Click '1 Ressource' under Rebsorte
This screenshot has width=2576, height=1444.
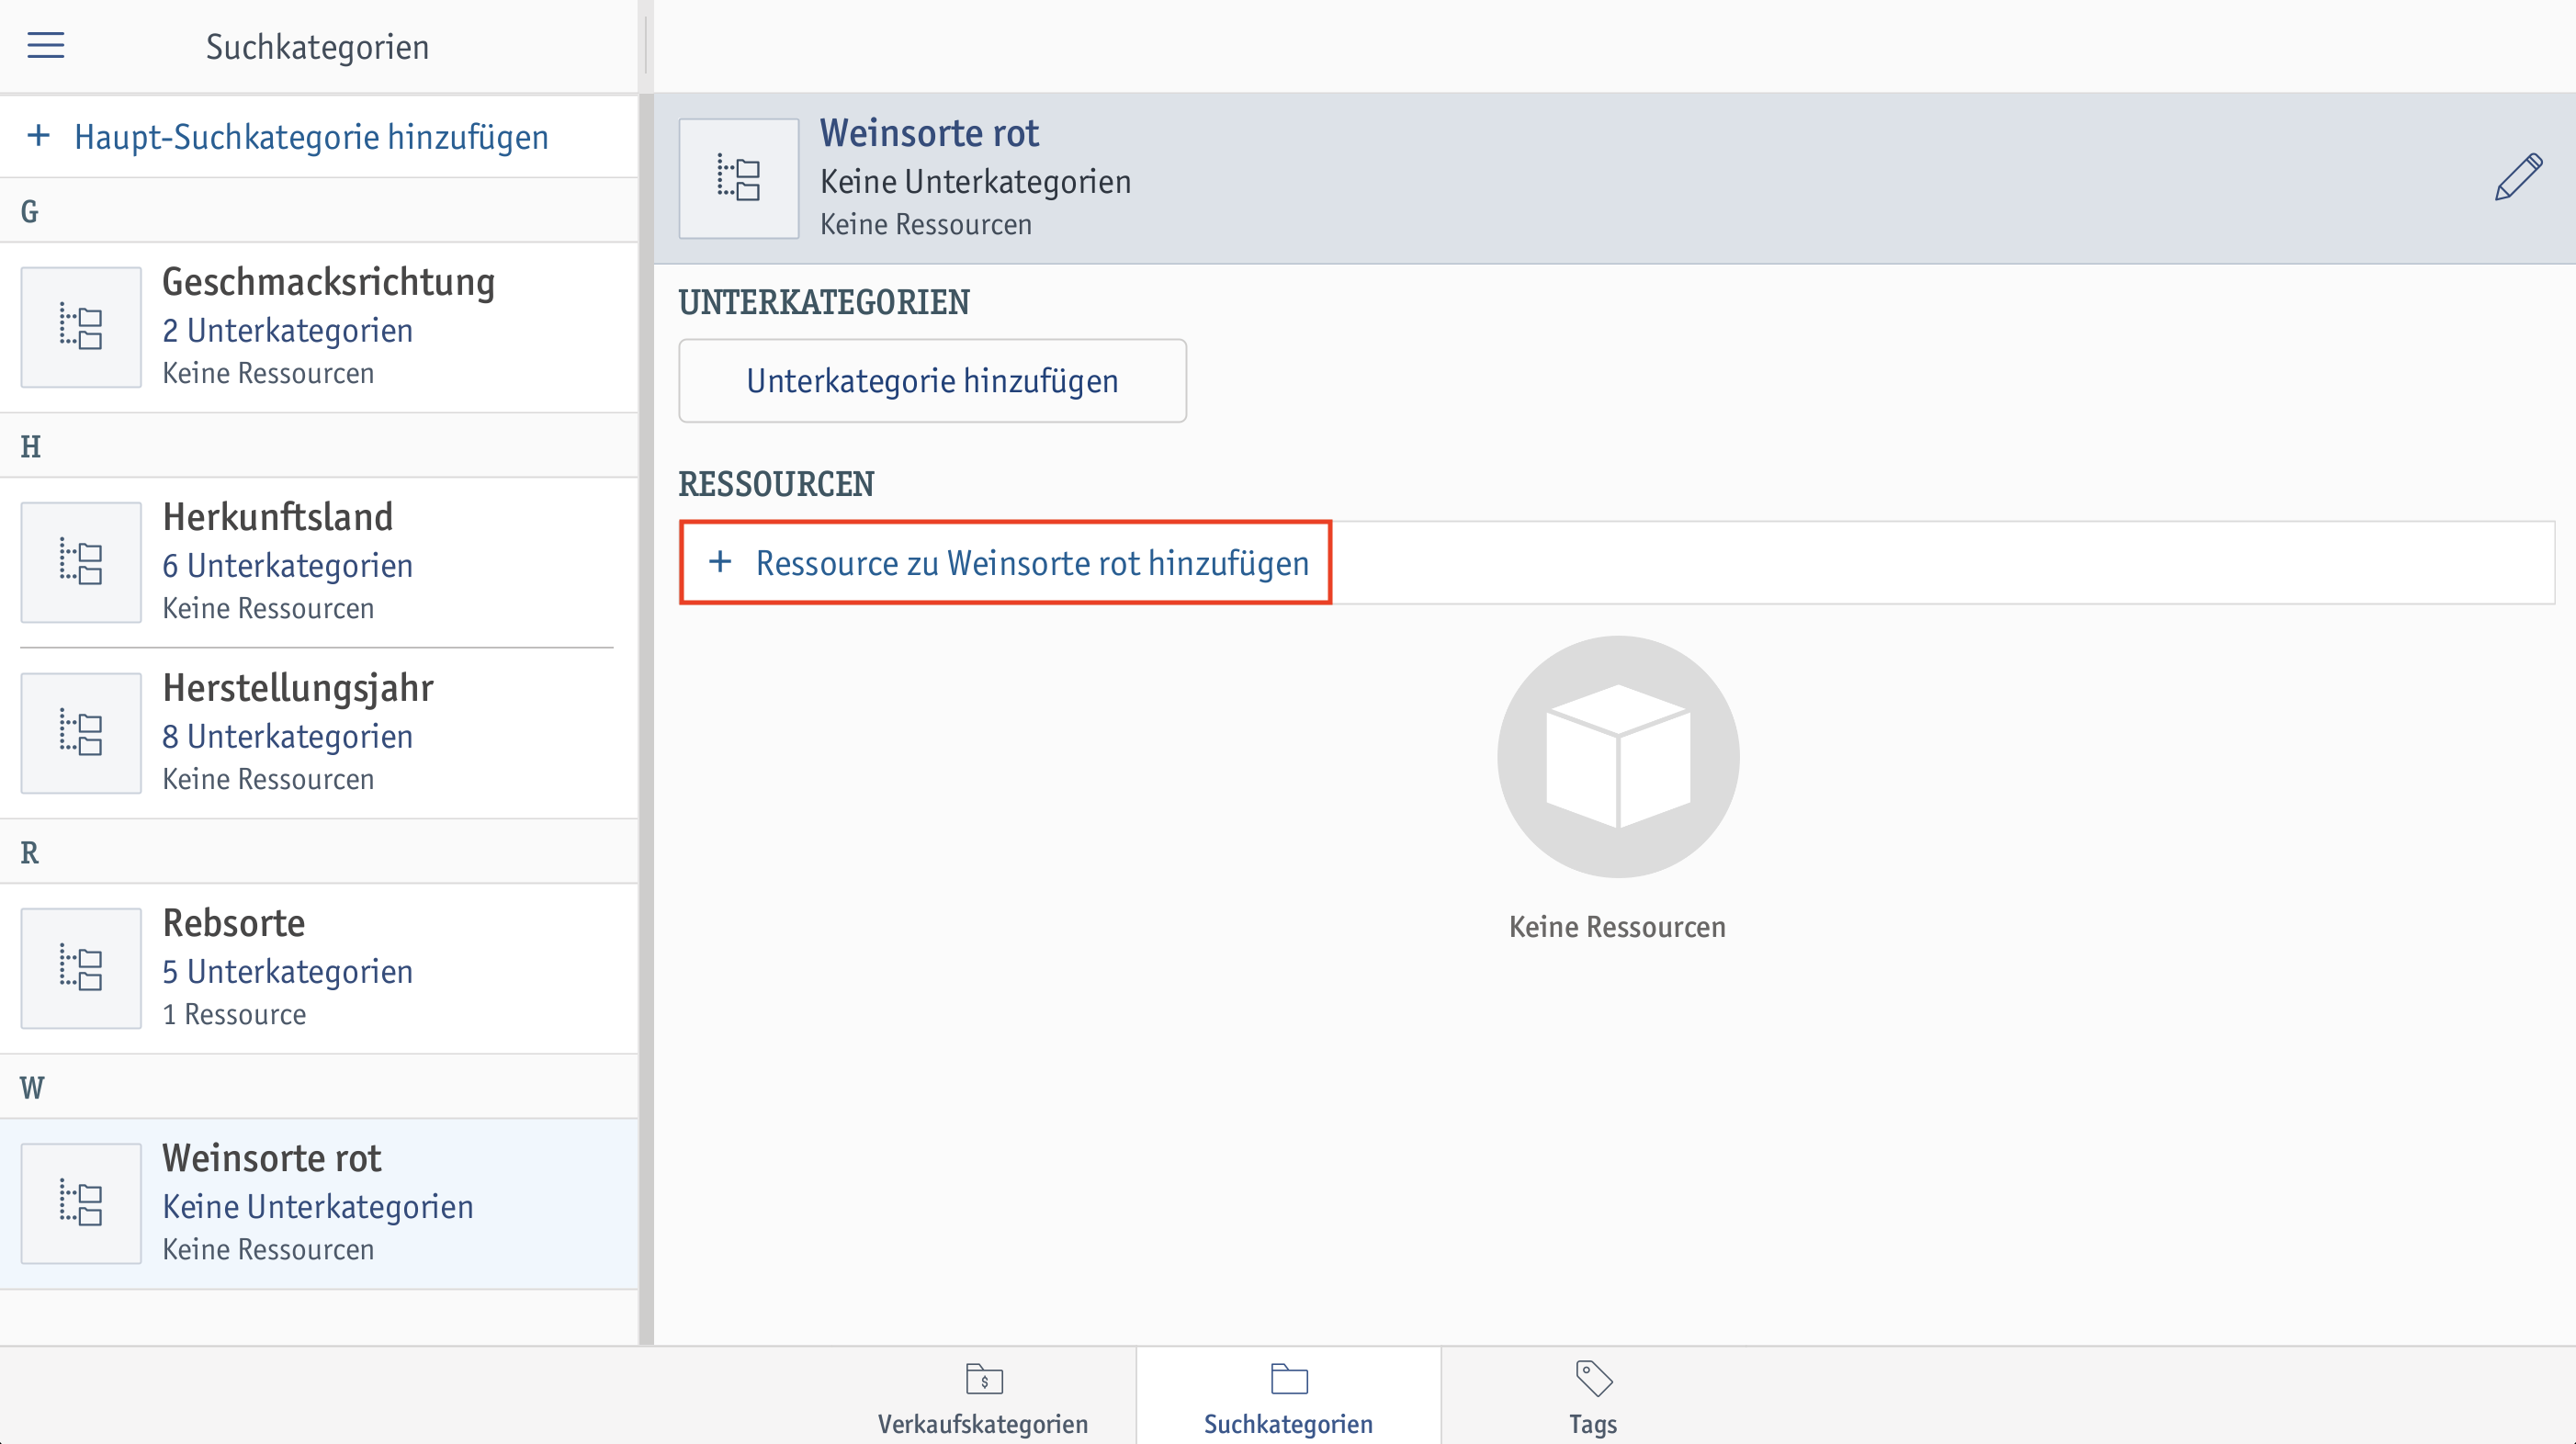(234, 1015)
